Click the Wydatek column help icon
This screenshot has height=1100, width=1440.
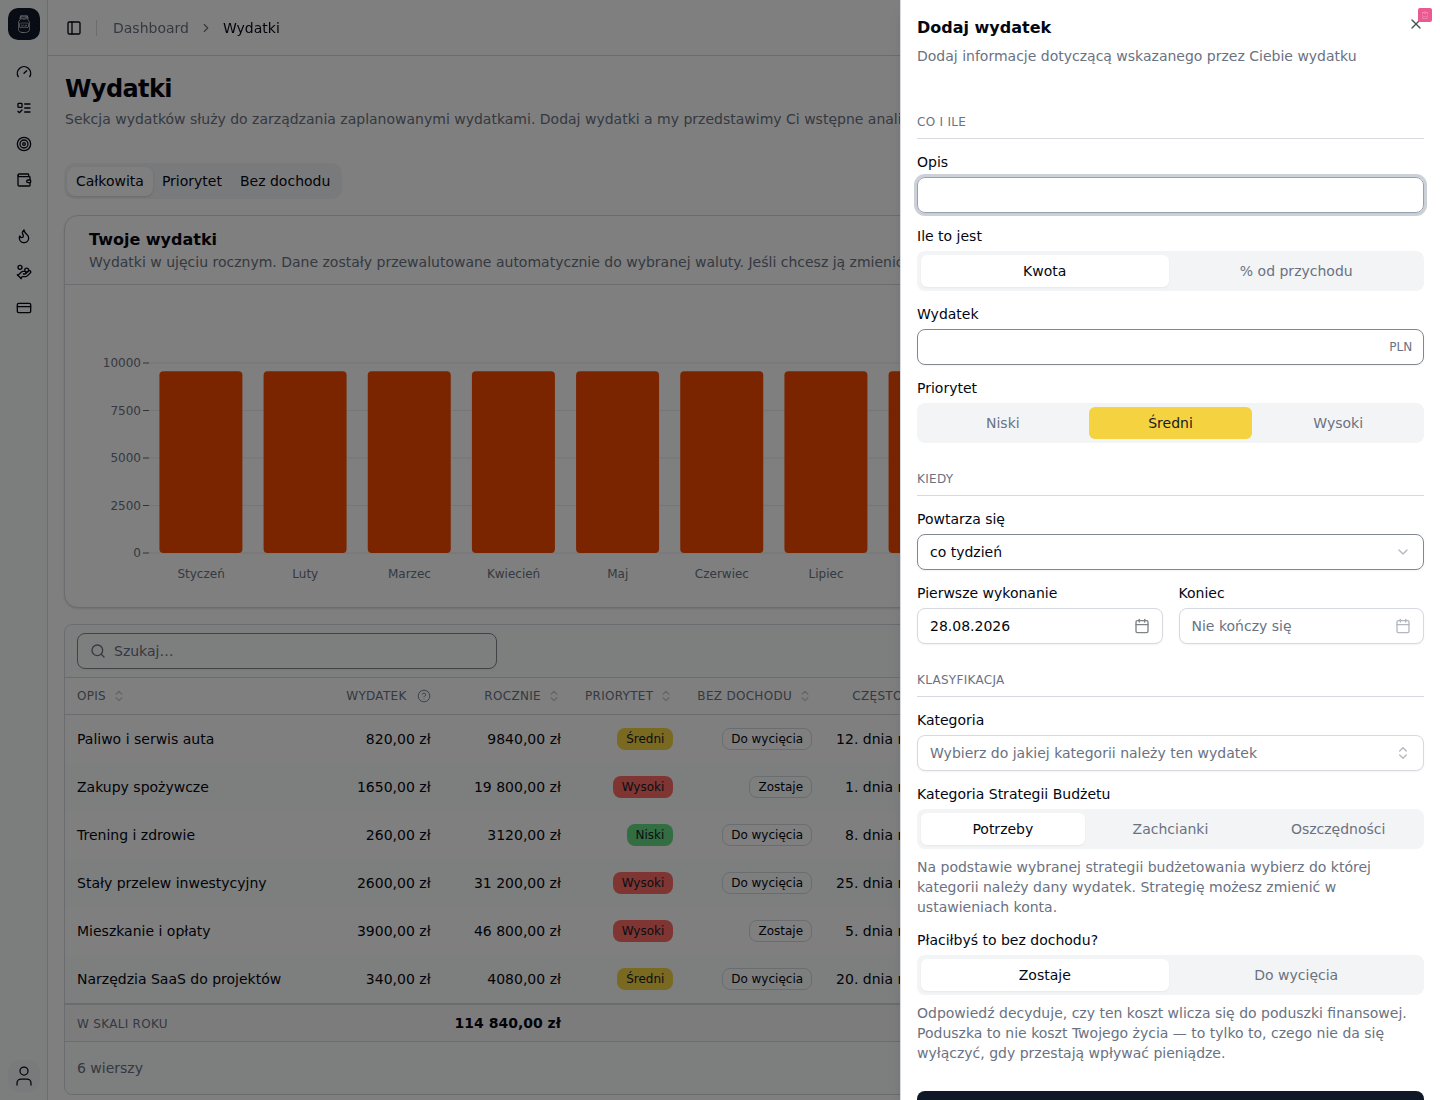[424, 696]
